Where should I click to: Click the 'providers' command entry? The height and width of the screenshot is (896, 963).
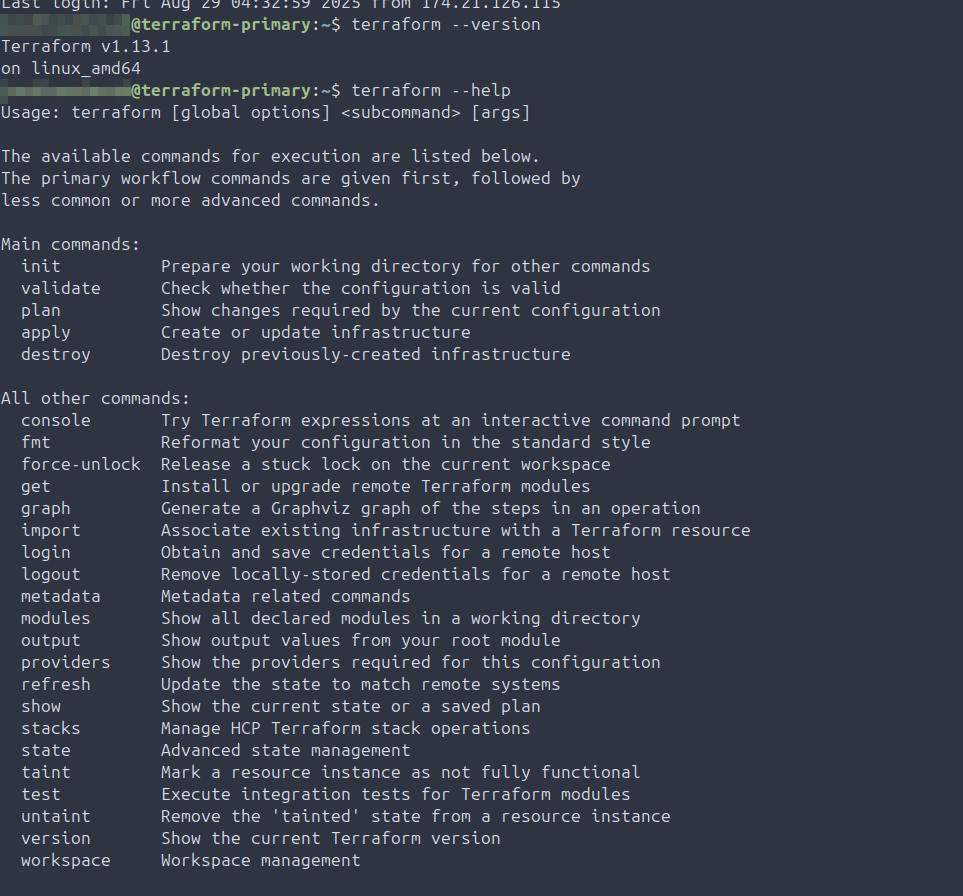(66, 662)
